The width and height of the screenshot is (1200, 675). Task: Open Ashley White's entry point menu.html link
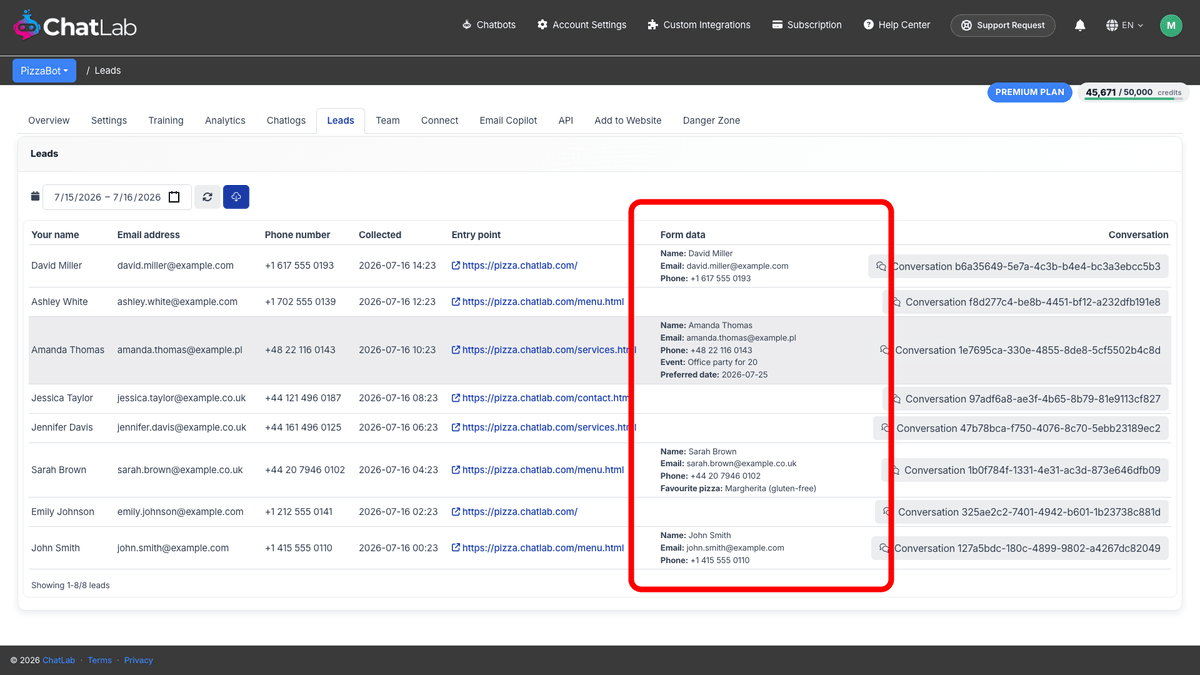538,302
